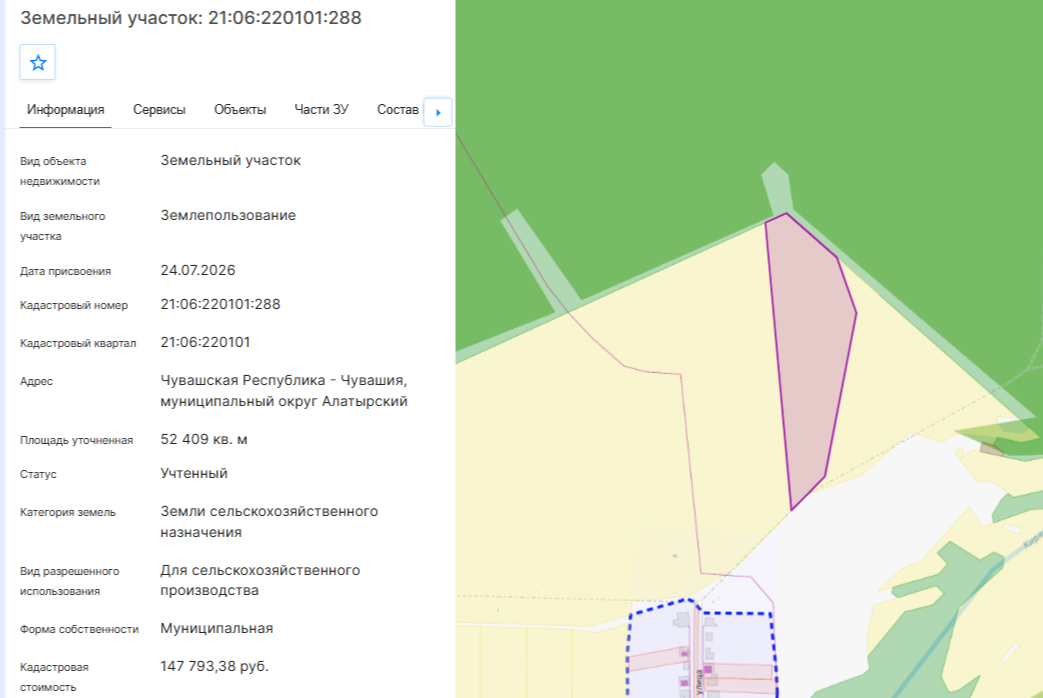Click land category 'Земли сельскохозяйственного назначения'
The width and height of the screenshot is (1043, 698).
pos(269,522)
